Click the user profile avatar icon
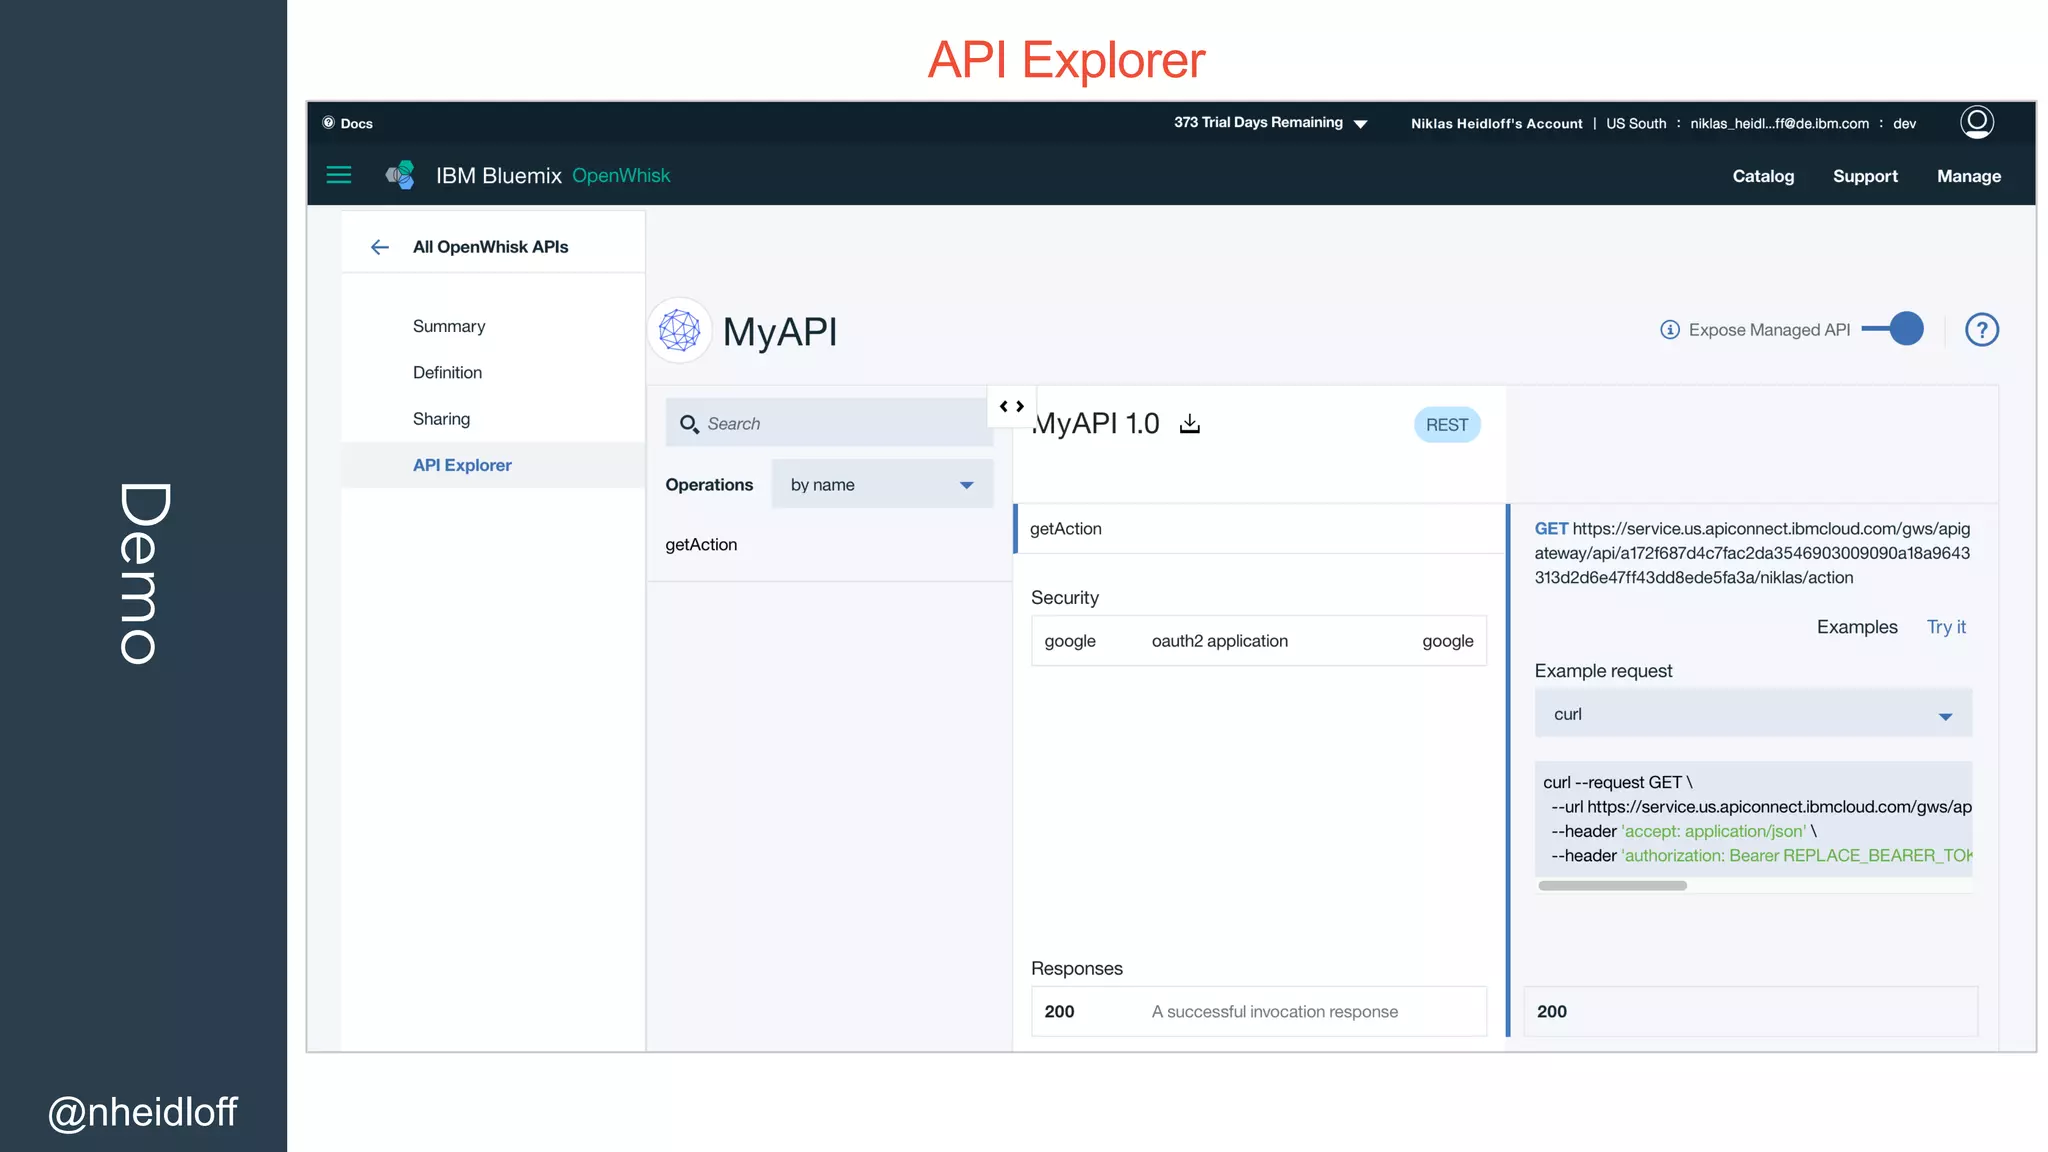 pos(1976,122)
